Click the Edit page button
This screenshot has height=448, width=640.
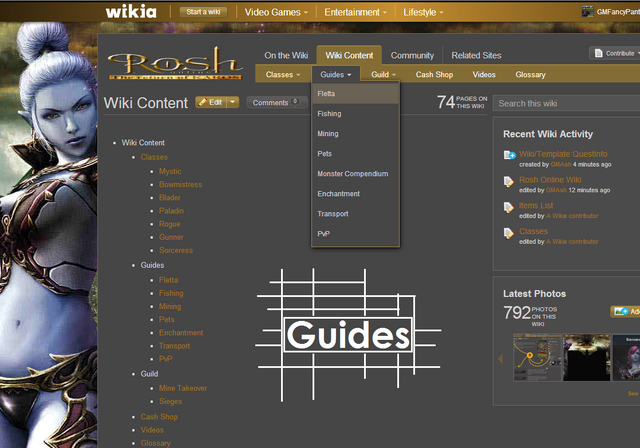point(211,102)
